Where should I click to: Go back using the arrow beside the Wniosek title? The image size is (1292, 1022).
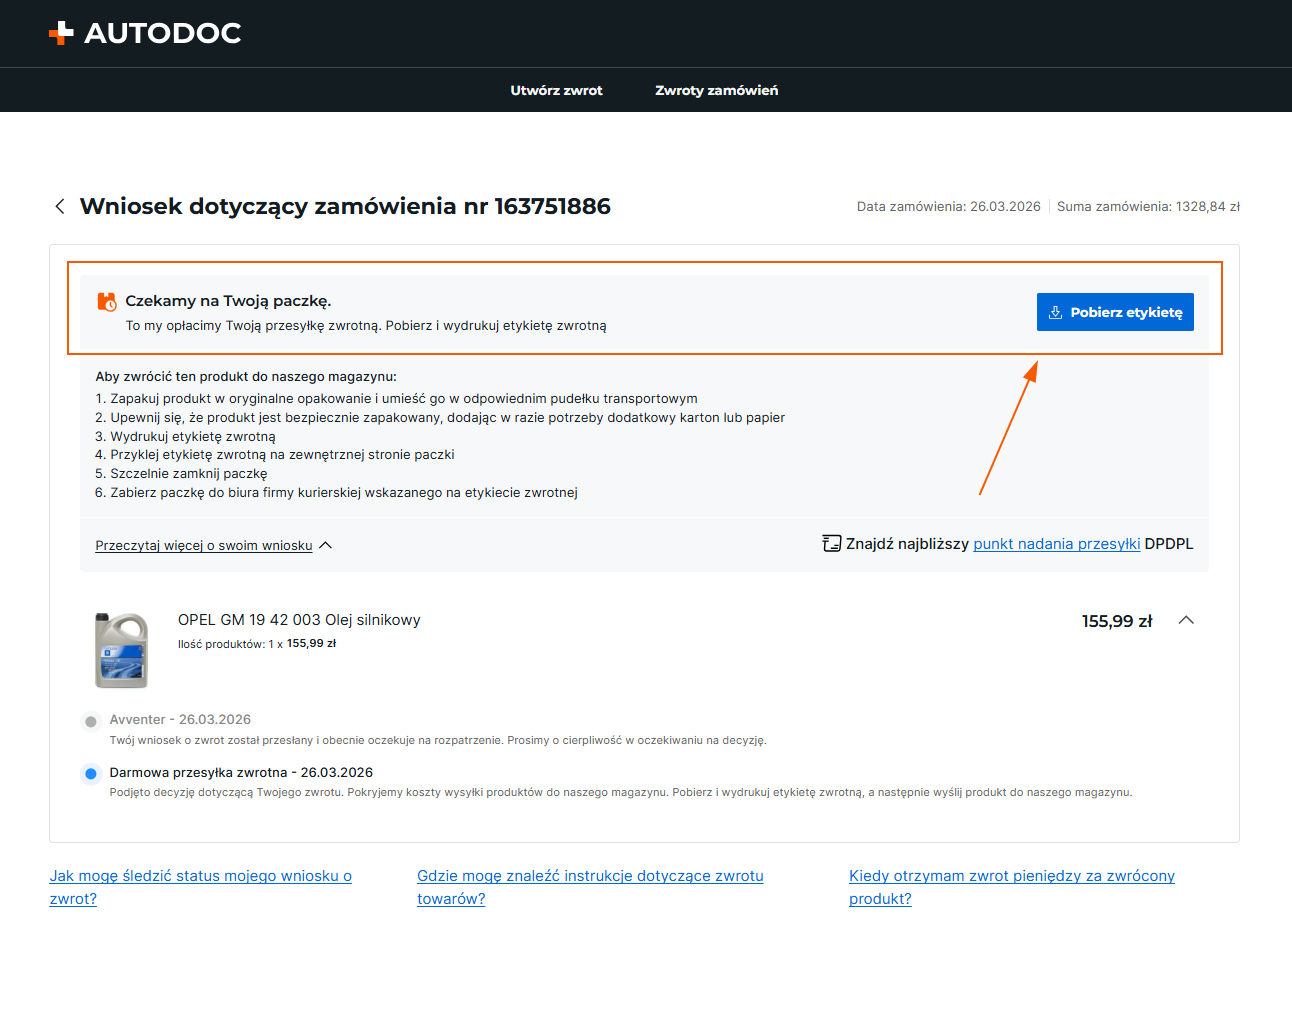pos(60,206)
